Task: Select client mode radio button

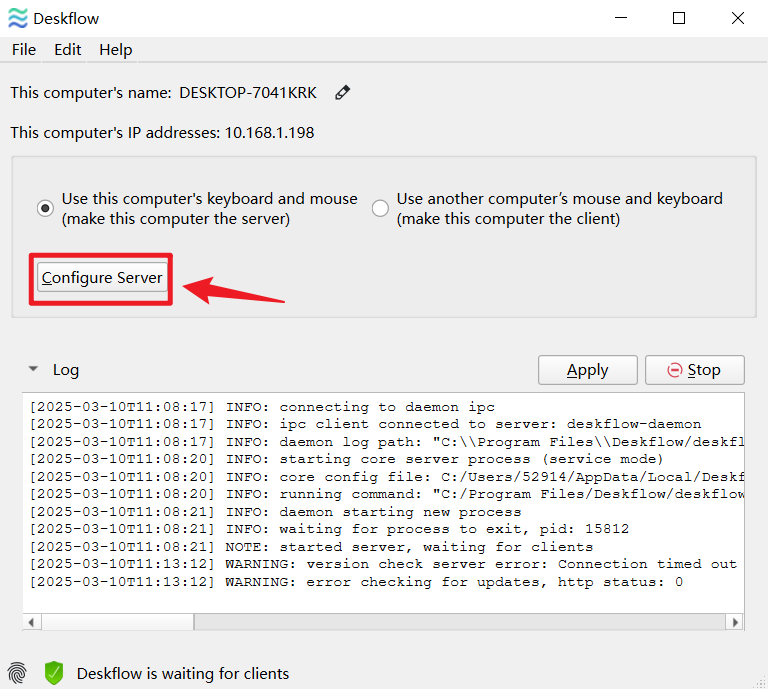Action: click(380, 208)
